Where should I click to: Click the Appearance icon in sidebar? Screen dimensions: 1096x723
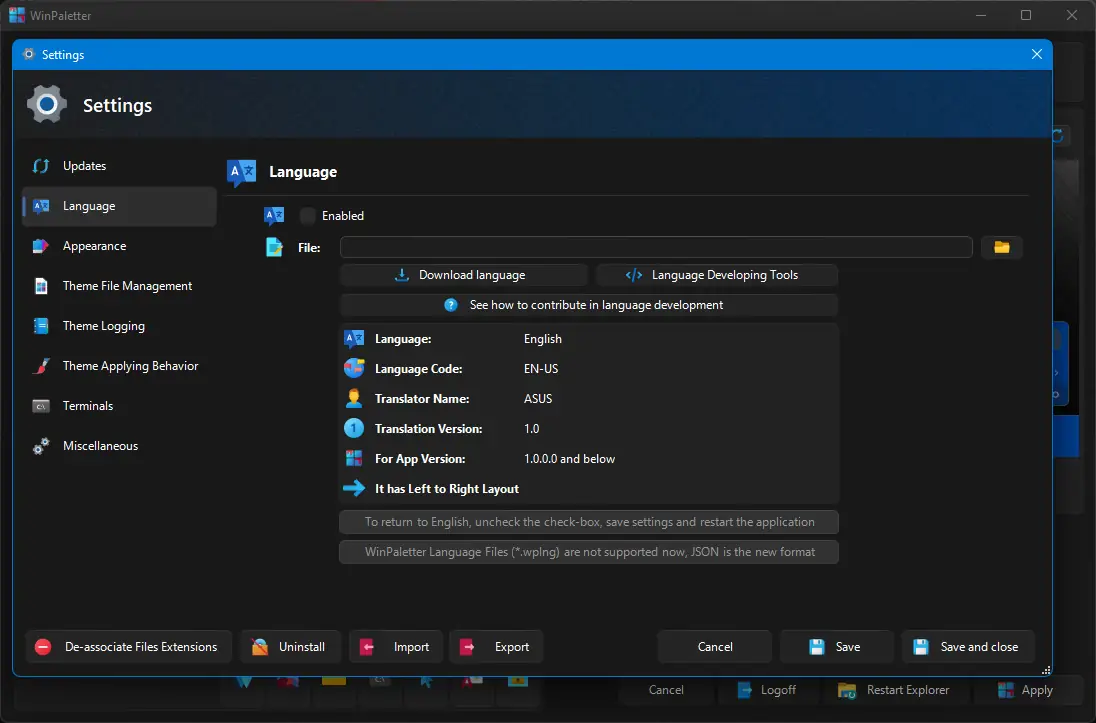pyautogui.click(x=41, y=246)
